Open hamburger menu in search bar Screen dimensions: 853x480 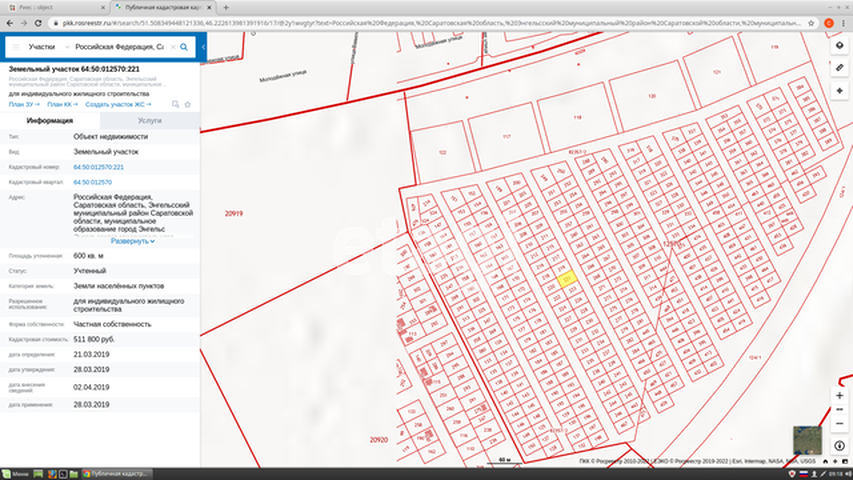click(15, 47)
